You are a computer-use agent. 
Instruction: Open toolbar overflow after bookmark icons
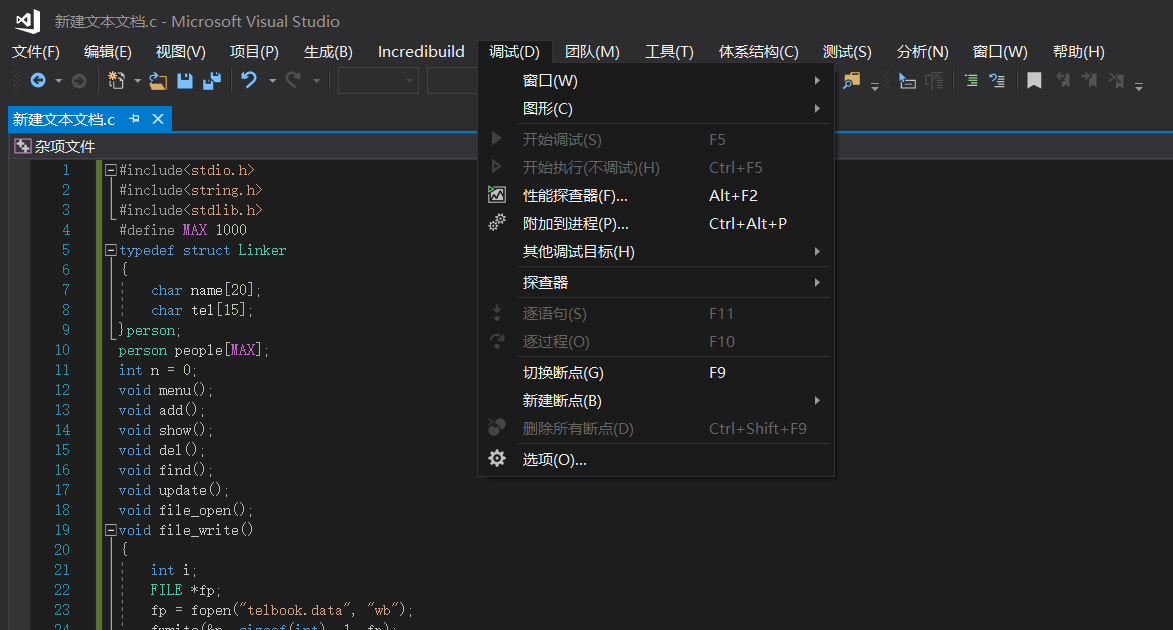[1139, 86]
